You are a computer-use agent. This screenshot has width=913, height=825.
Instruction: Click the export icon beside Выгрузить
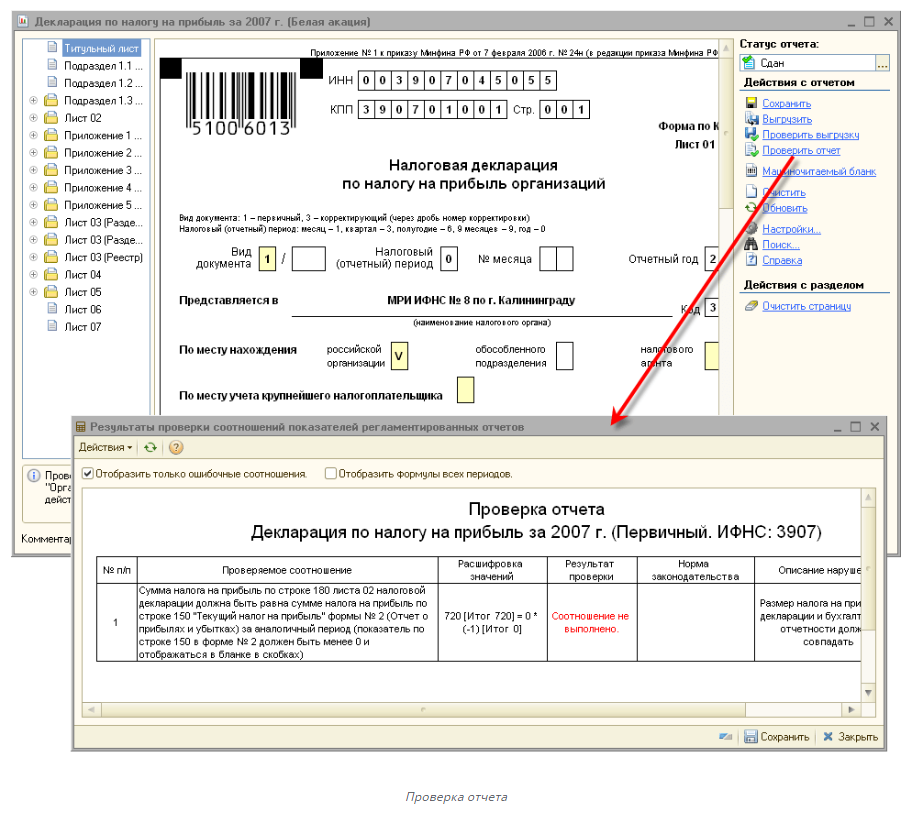(751, 119)
